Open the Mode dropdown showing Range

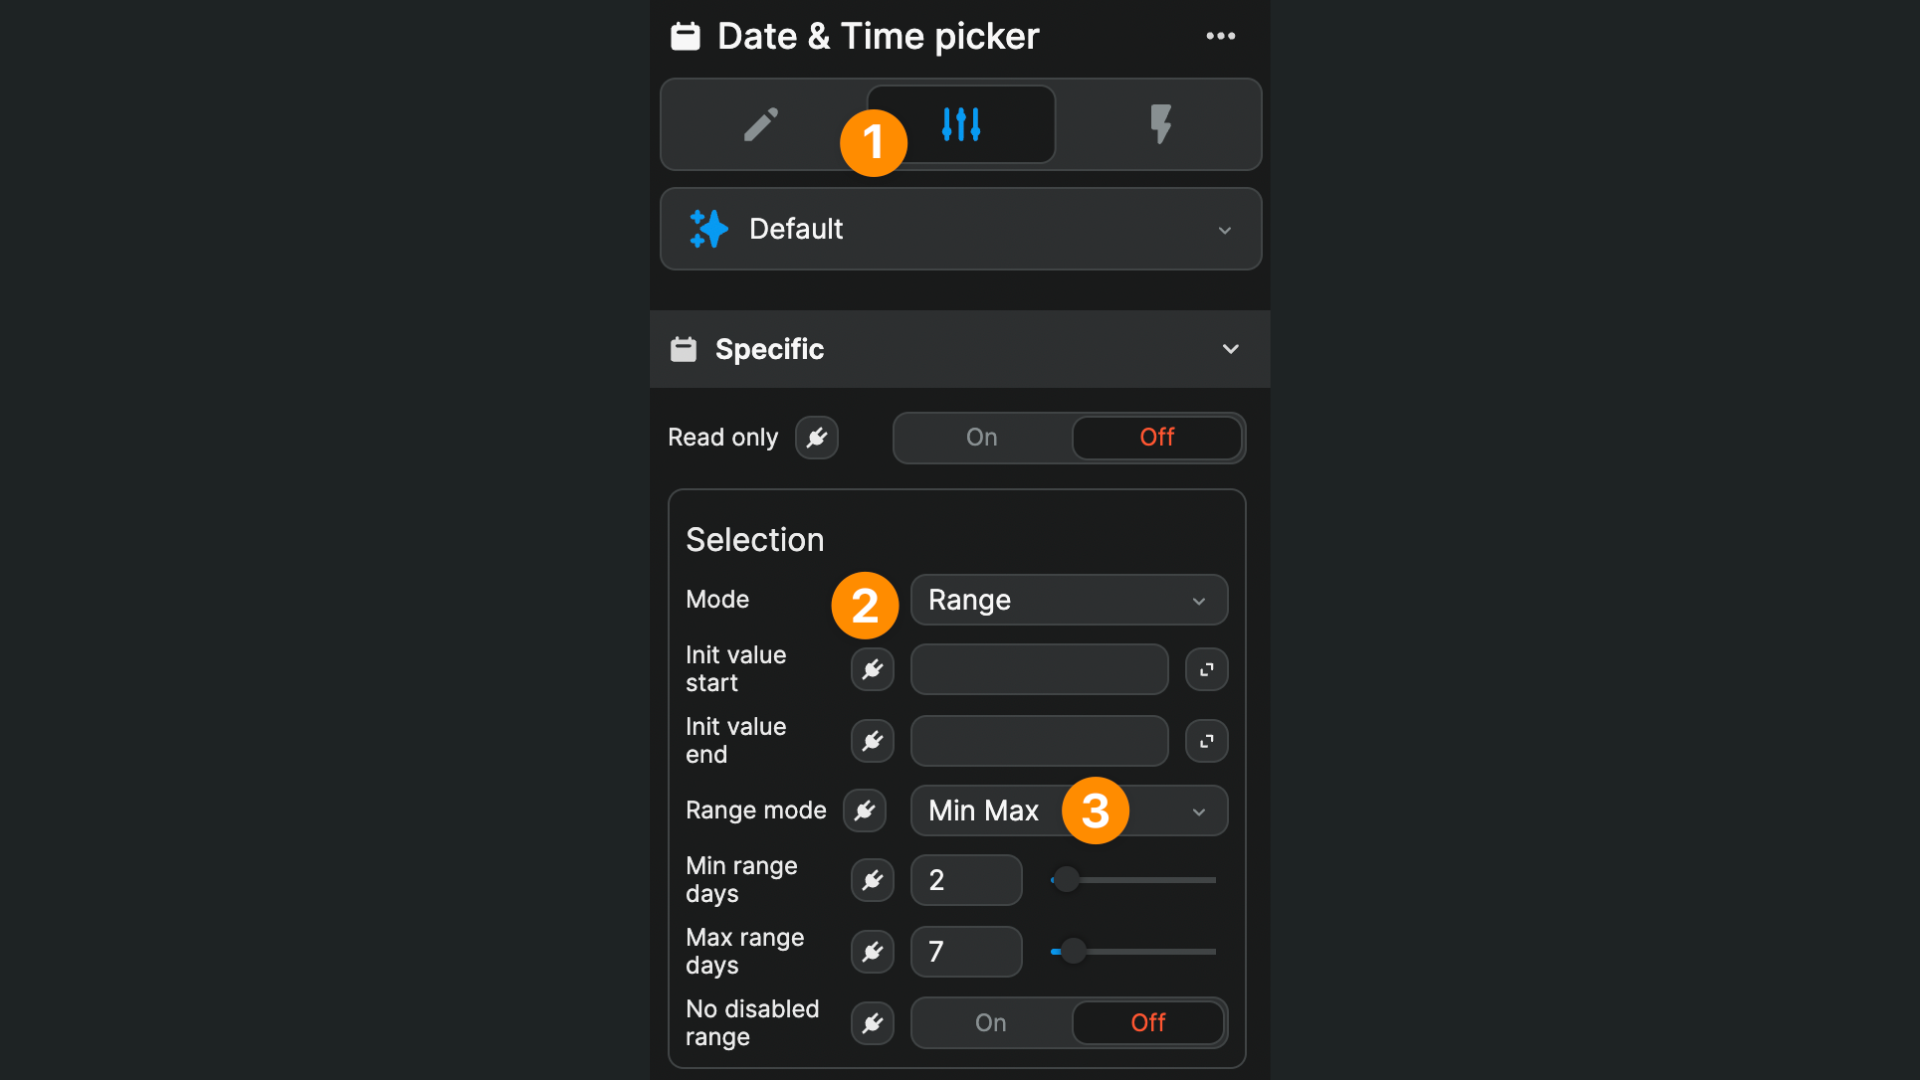click(1068, 600)
